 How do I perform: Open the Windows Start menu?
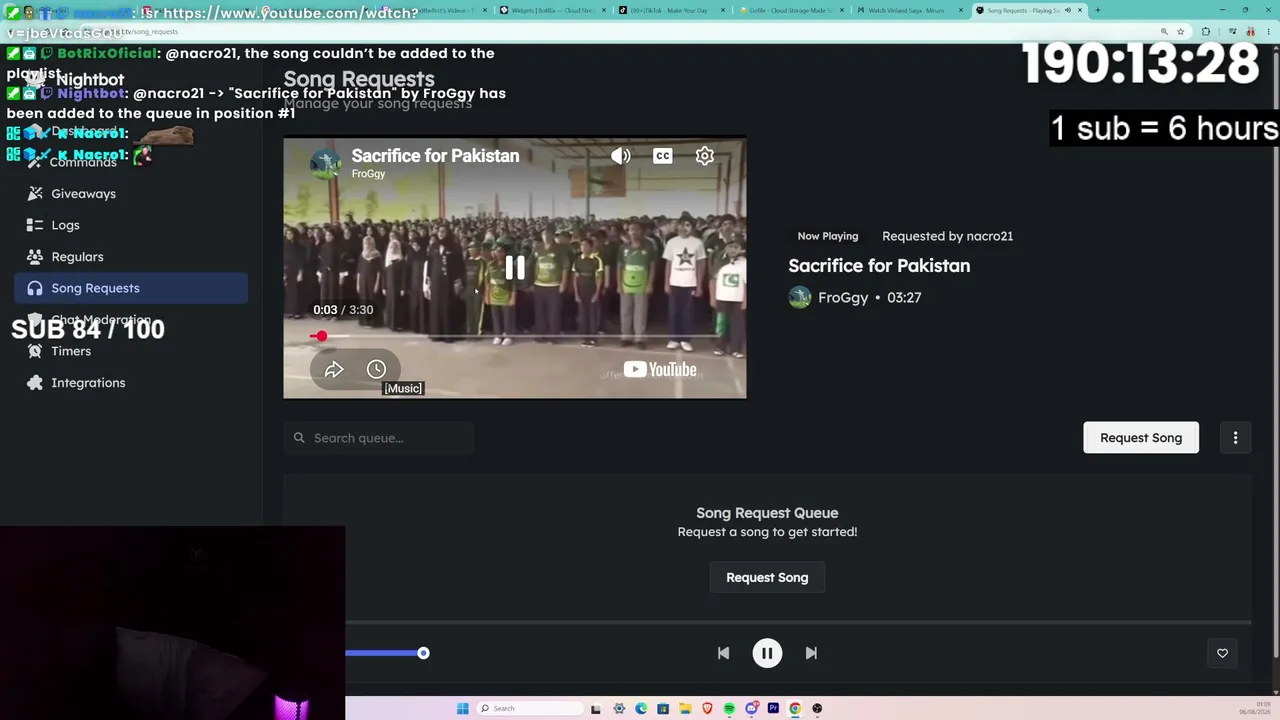(462, 709)
